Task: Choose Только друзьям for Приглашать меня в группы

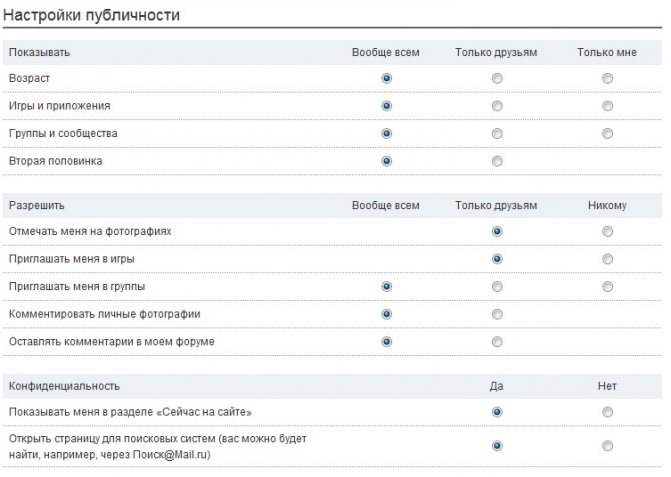Action: [x=497, y=286]
